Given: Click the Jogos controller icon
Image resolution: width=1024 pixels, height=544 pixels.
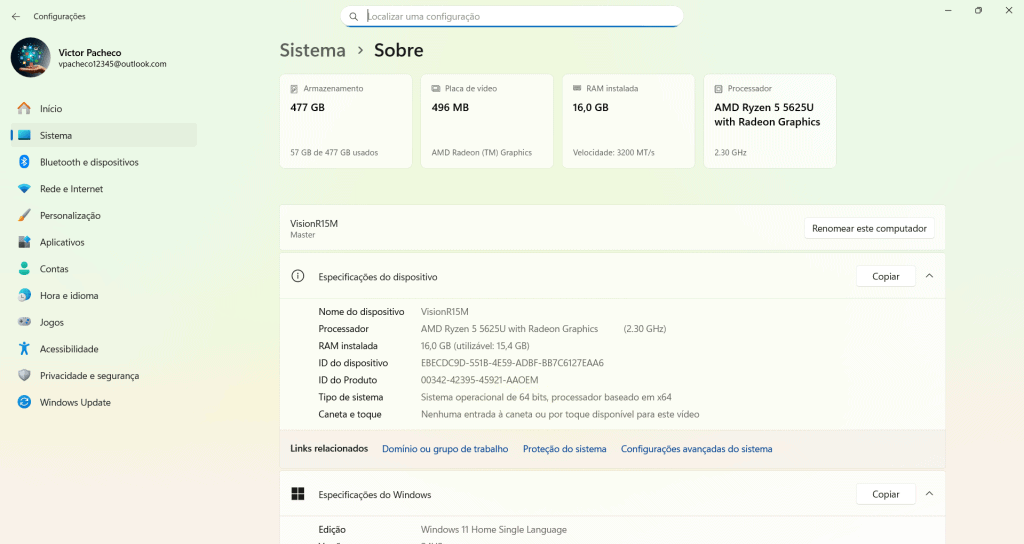Looking at the screenshot, I should [24, 322].
